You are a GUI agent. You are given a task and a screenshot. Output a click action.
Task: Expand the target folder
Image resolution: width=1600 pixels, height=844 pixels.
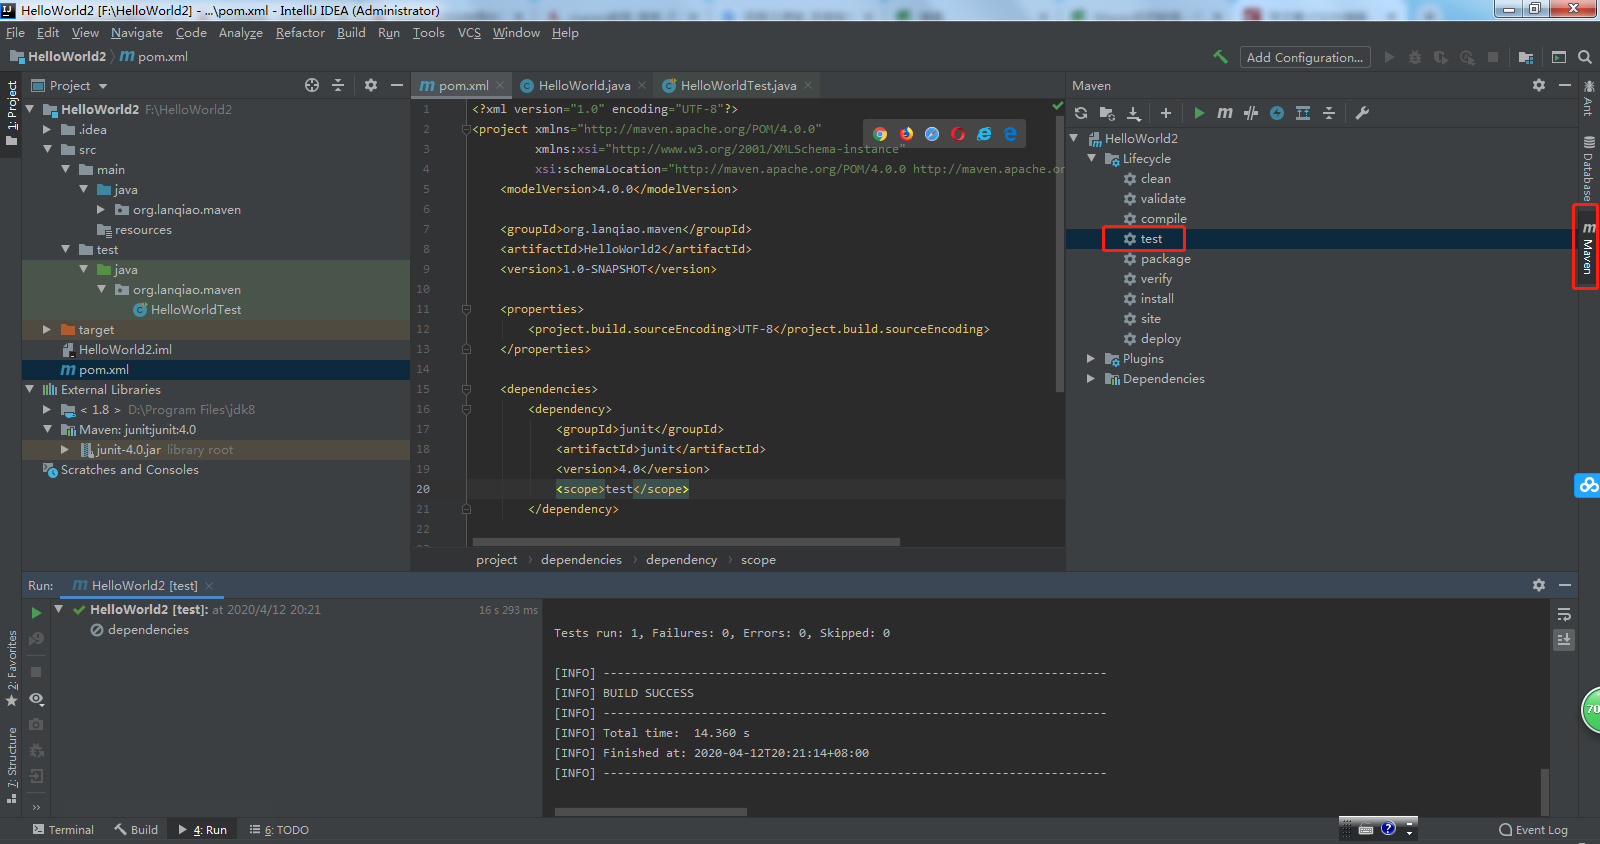(x=47, y=329)
